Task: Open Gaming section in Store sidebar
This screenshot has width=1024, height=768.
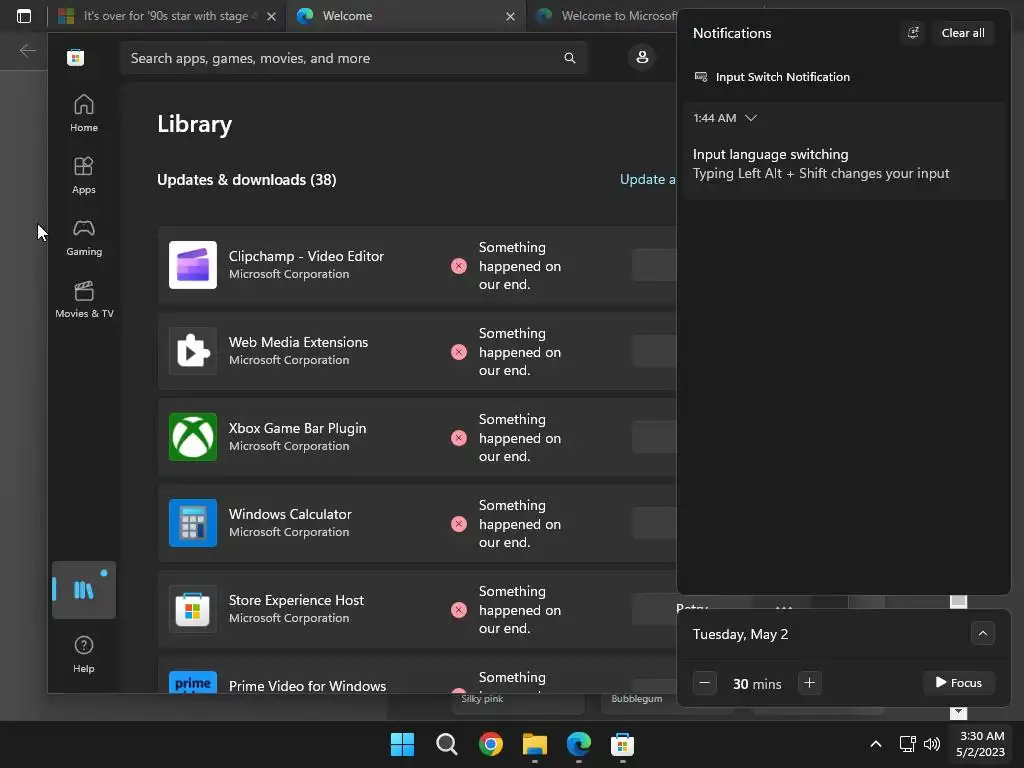Action: (x=84, y=237)
